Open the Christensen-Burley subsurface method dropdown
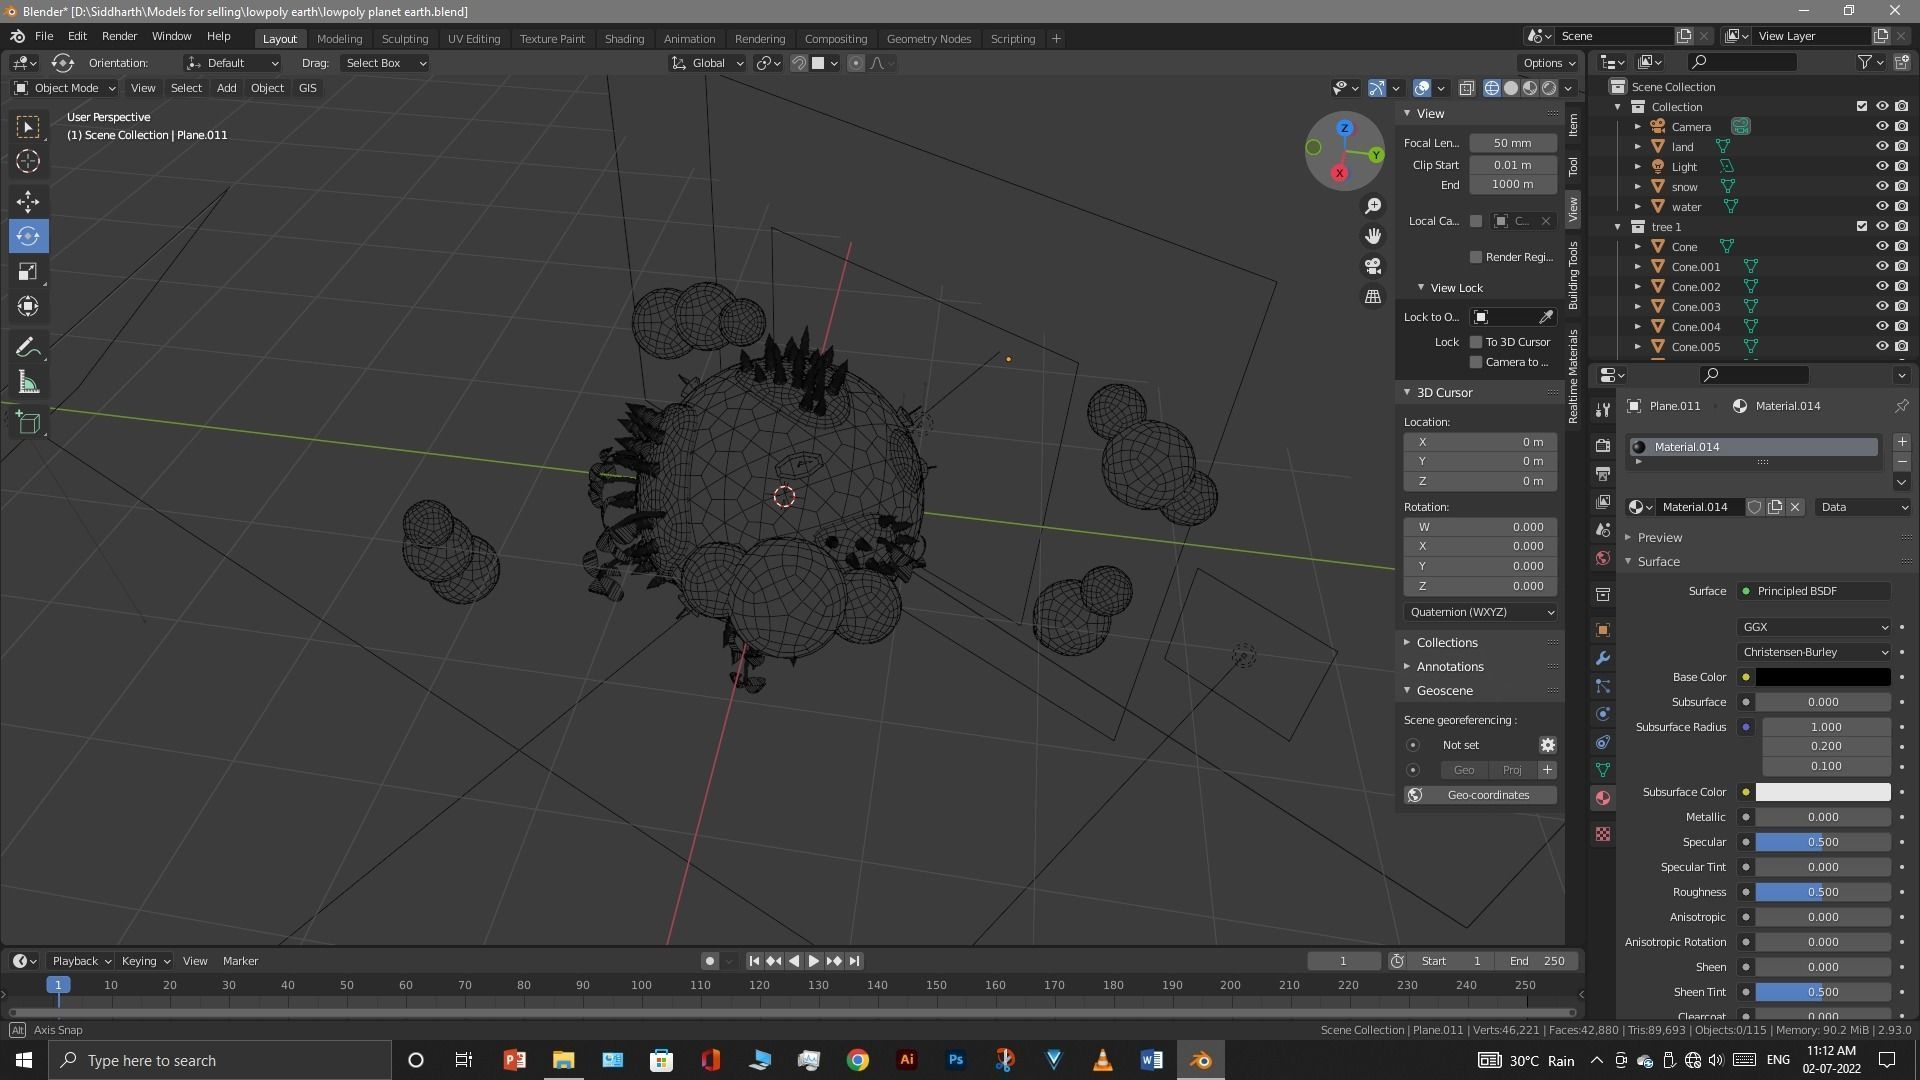 click(1814, 652)
